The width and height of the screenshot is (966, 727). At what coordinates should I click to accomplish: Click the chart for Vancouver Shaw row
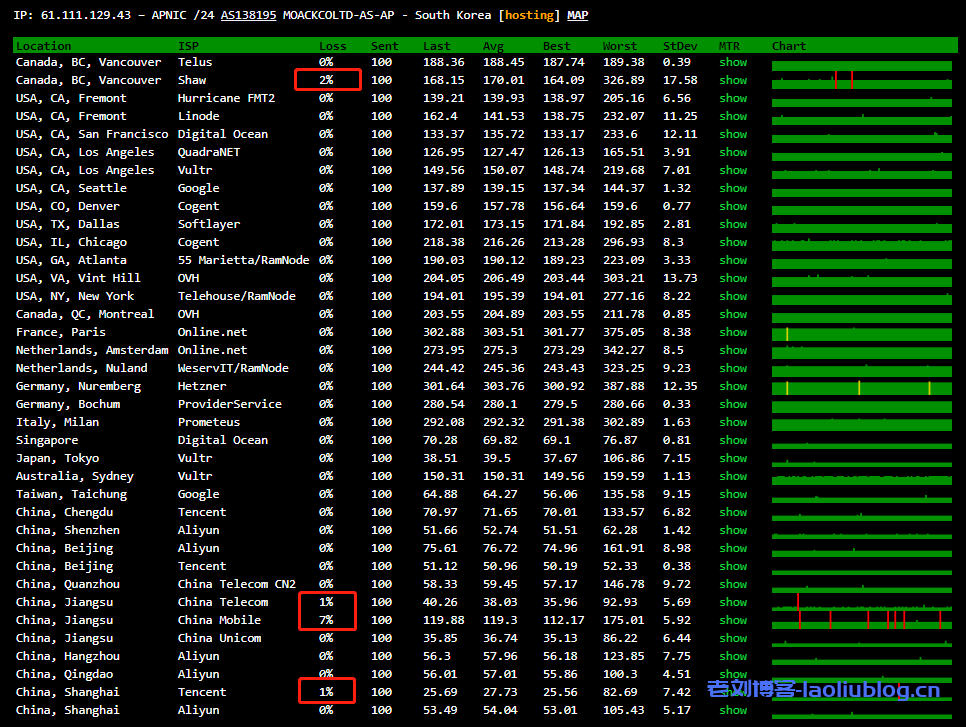(861, 80)
